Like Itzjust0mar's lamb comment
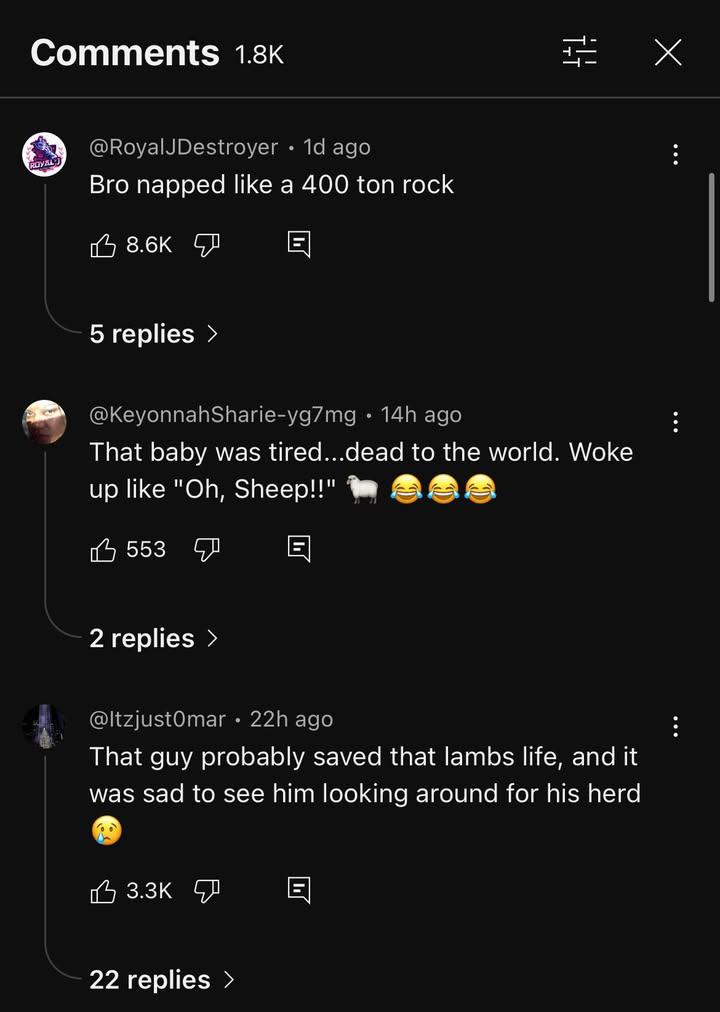The height and width of the screenshot is (1012, 720). point(104,890)
